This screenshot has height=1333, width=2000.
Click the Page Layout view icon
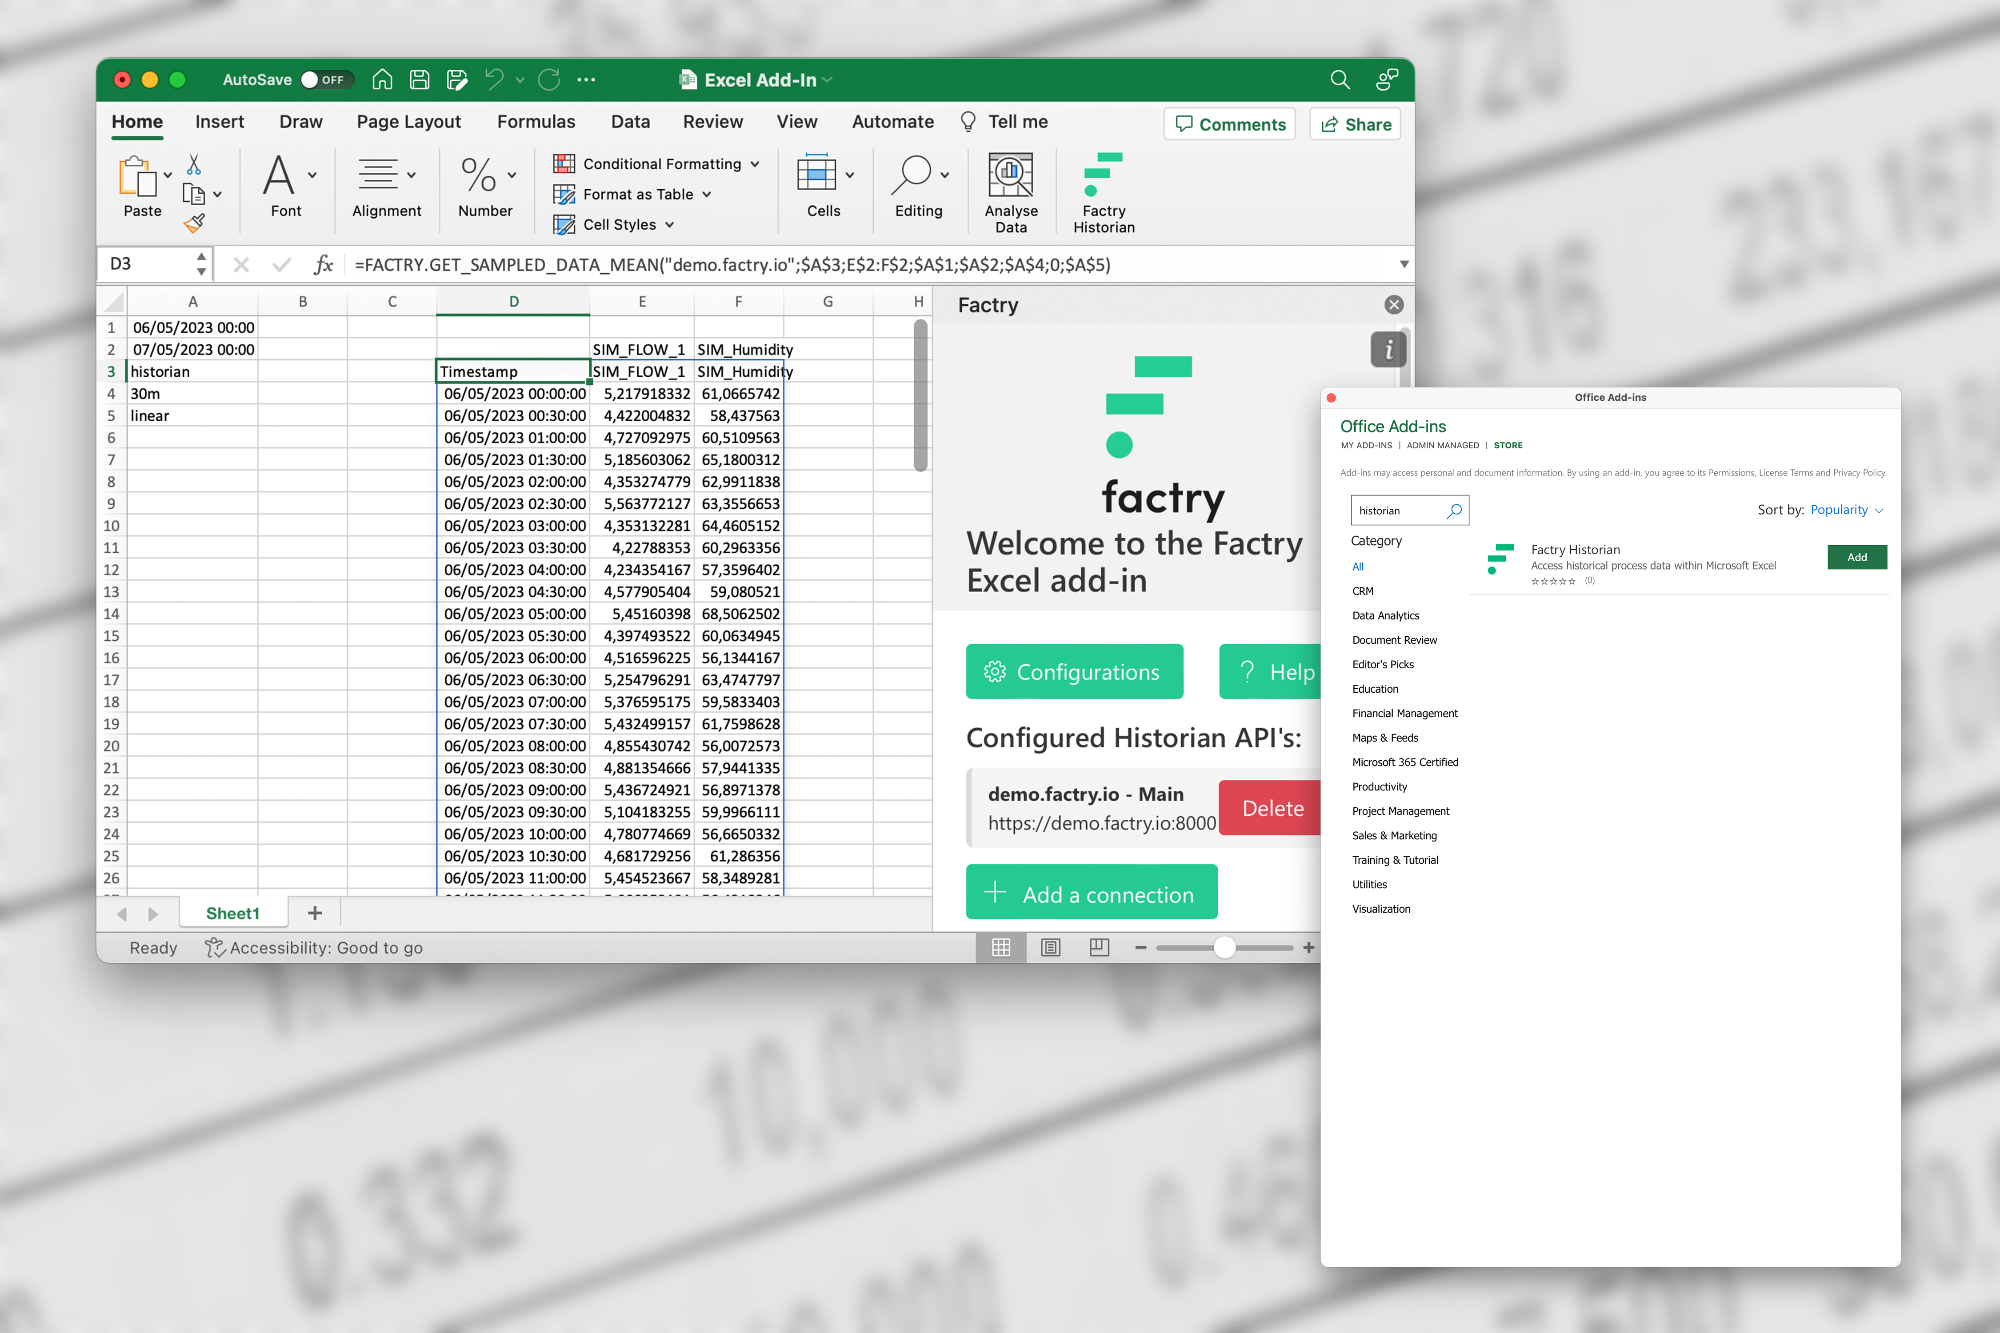pyautogui.click(x=1051, y=947)
